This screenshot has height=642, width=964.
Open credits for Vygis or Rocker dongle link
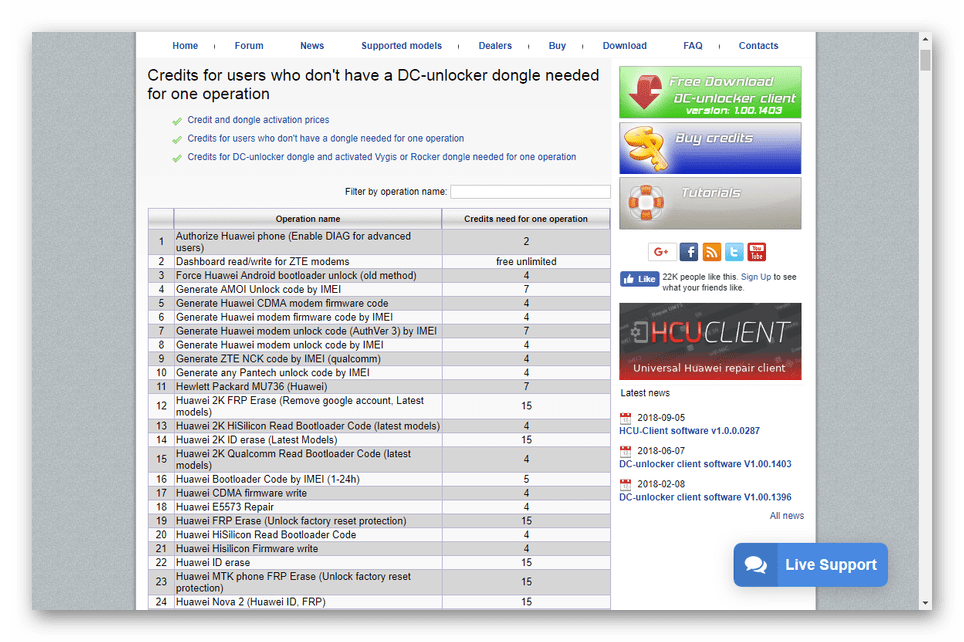[382, 157]
